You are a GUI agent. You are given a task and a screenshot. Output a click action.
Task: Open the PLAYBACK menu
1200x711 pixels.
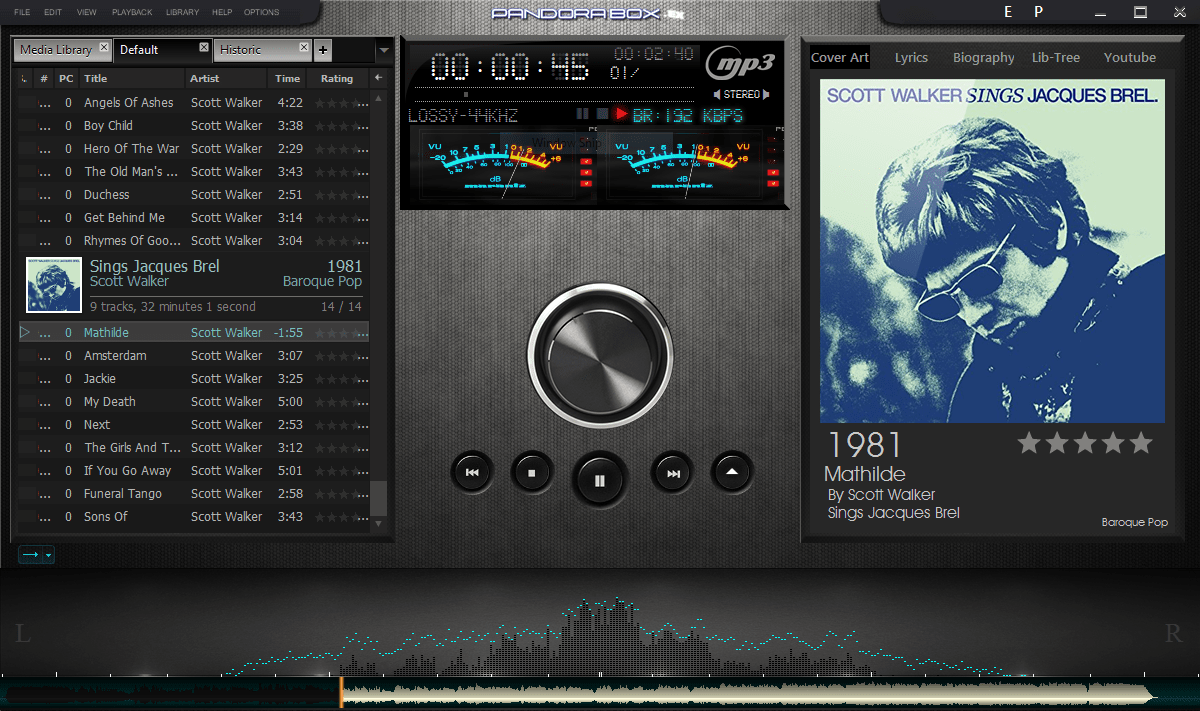132,12
